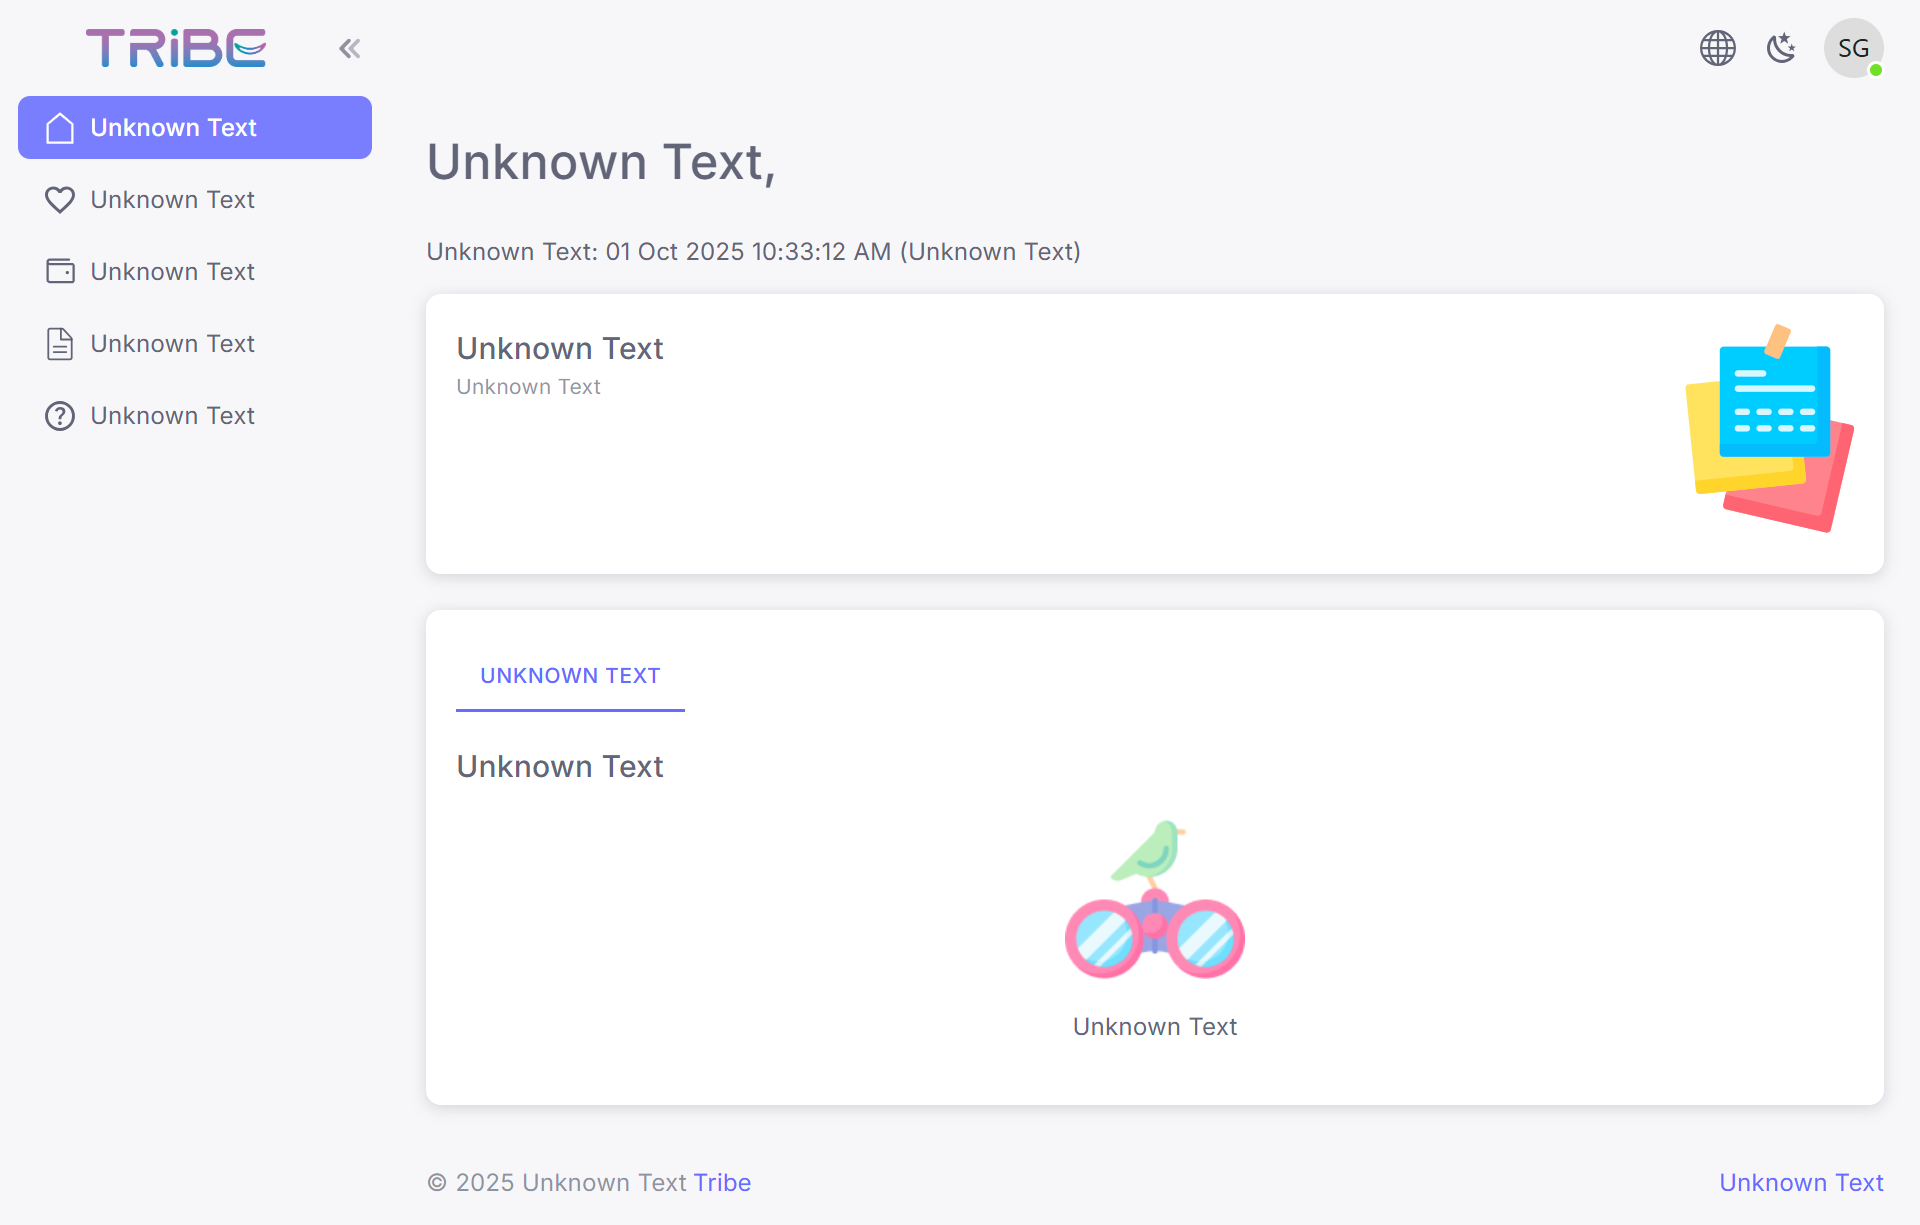Image resolution: width=1920 pixels, height=1225 pixels.
Task: Open the globe language selector
Action: pyautogui.click(x=1717, y=48)
